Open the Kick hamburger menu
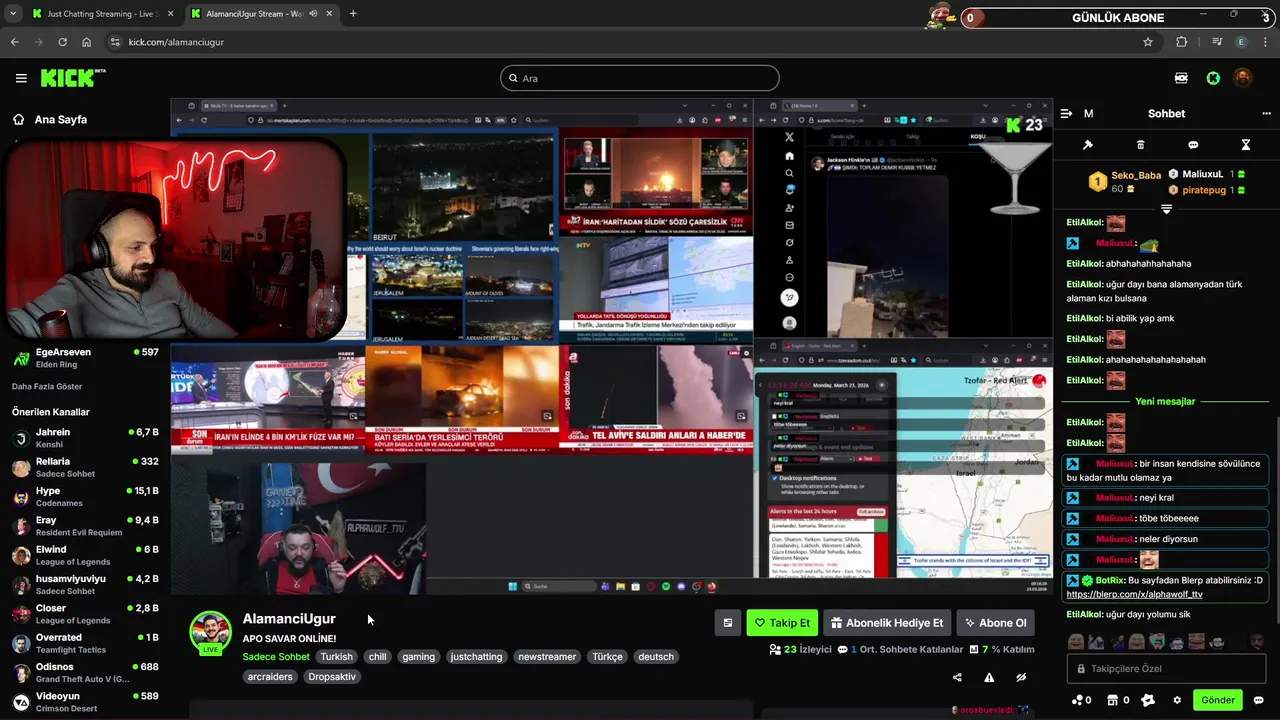Image resolution: width=1280 pixels, height=720 pixels. point(21,78)
